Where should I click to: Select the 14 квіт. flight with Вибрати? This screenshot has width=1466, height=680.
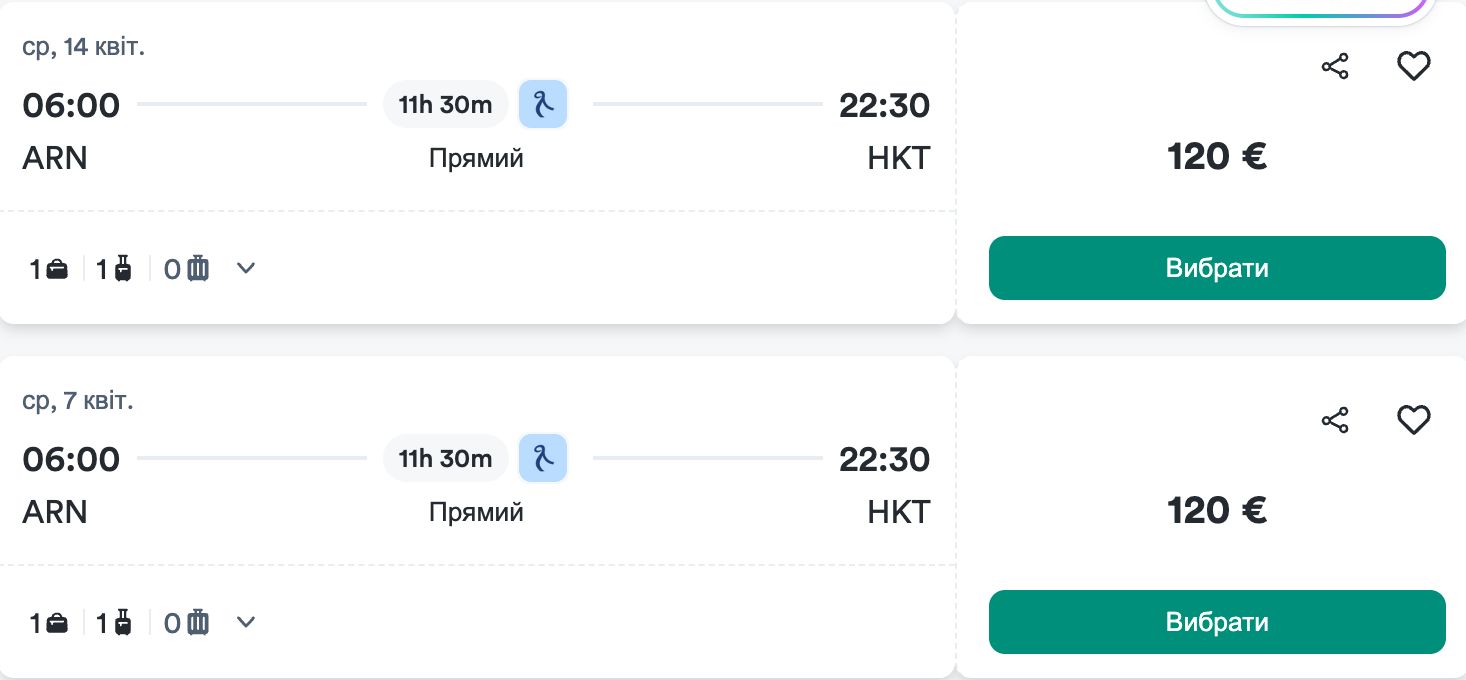(x=1217, y=268)
